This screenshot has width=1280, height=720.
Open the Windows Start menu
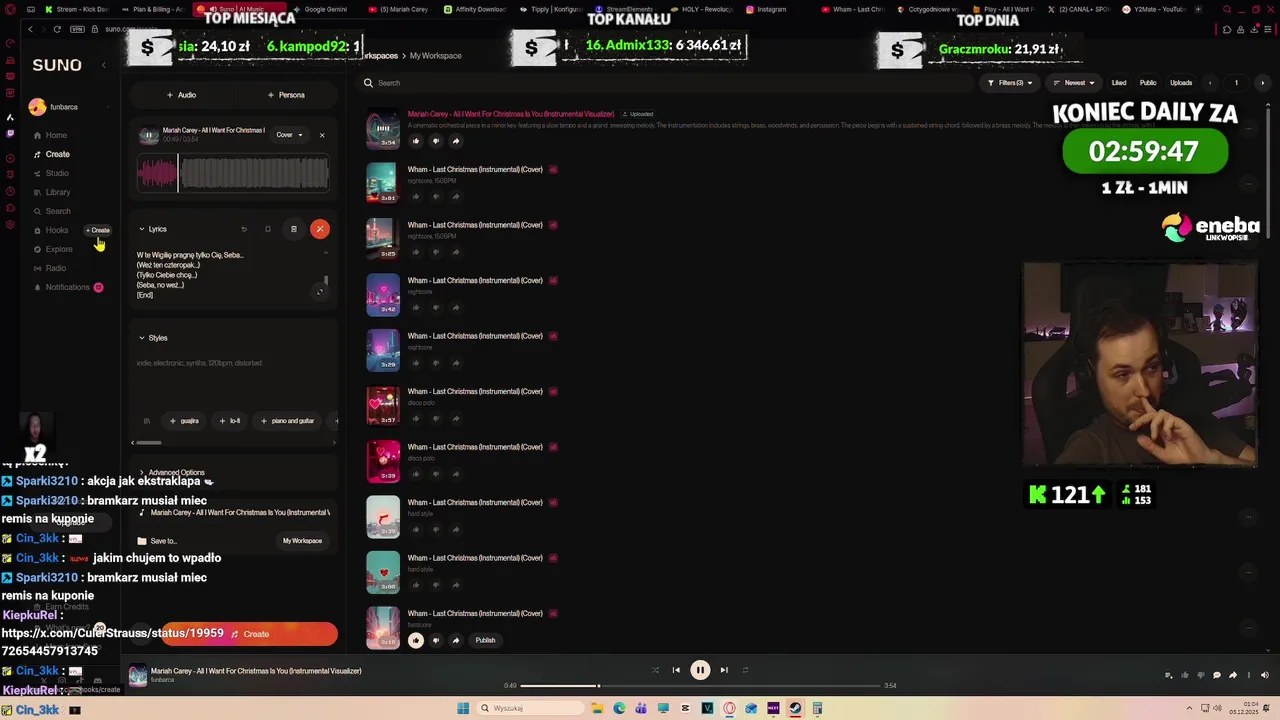[463, 708]
